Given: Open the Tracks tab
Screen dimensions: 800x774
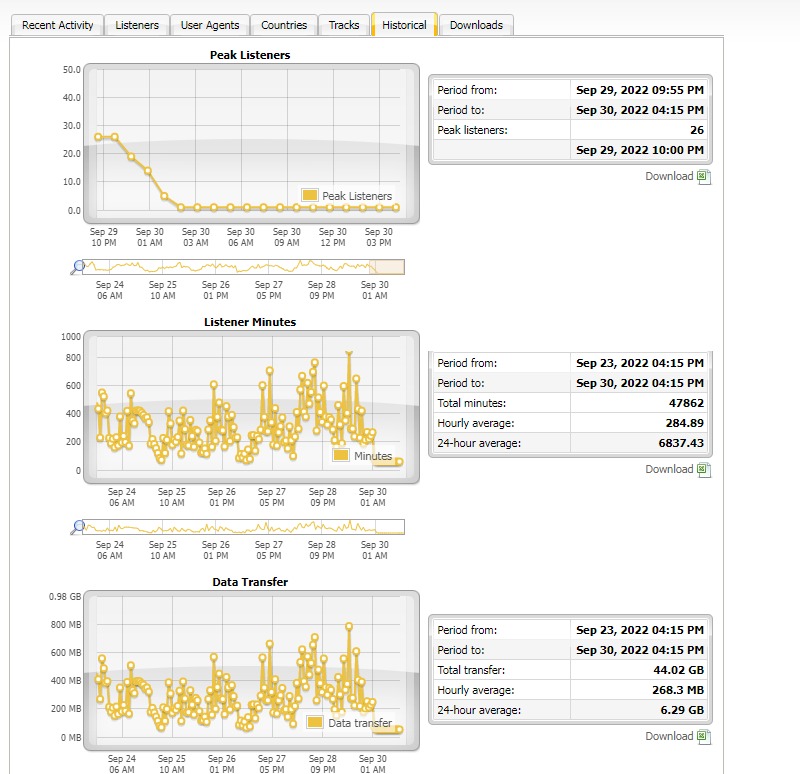Looking at the screenshot, I should pos(343,25).
